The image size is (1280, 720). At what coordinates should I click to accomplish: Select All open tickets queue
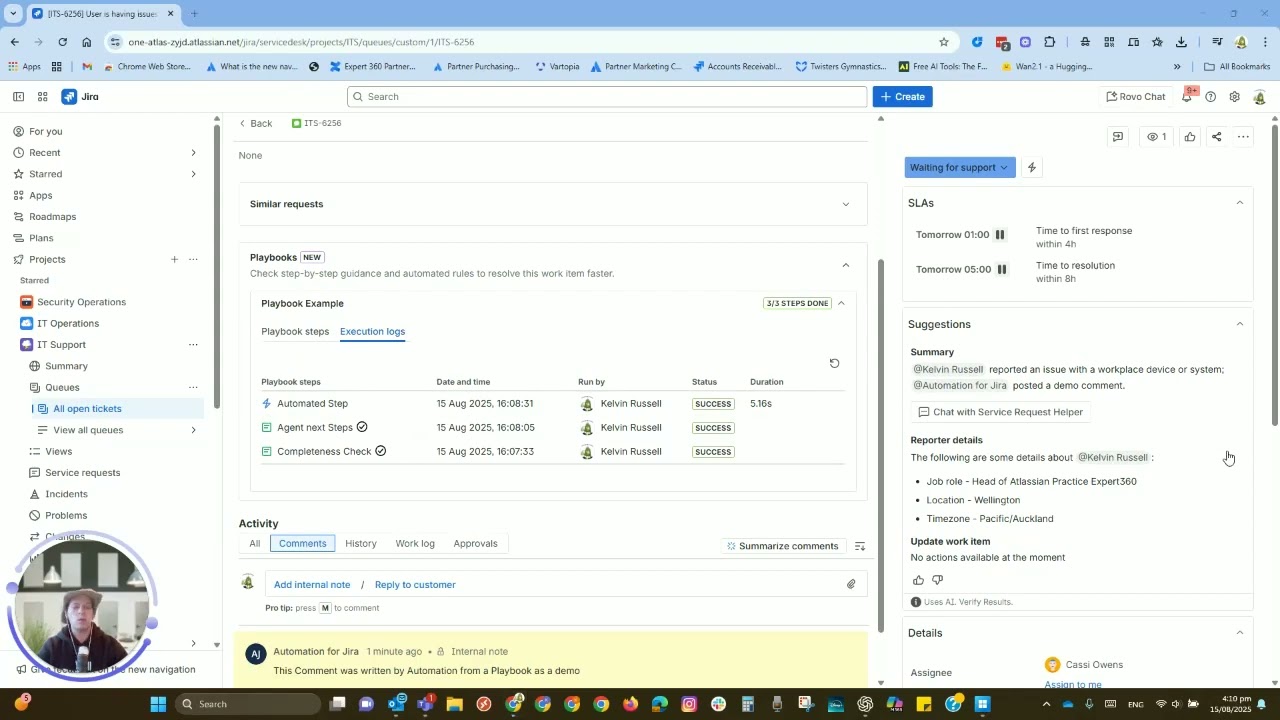[118, 409]
